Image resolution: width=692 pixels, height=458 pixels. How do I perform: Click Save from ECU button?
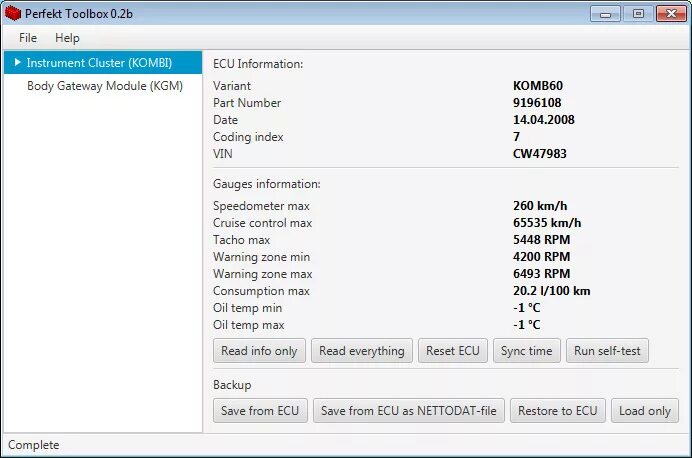click(x=260, y=411)
